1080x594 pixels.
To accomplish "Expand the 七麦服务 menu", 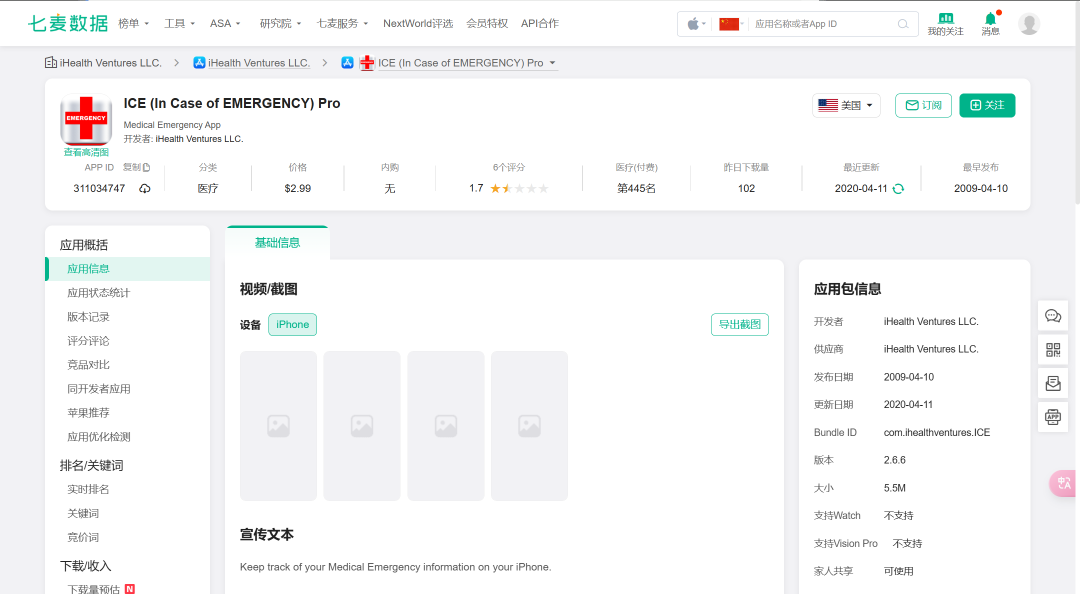I will (x=342, y=23).
